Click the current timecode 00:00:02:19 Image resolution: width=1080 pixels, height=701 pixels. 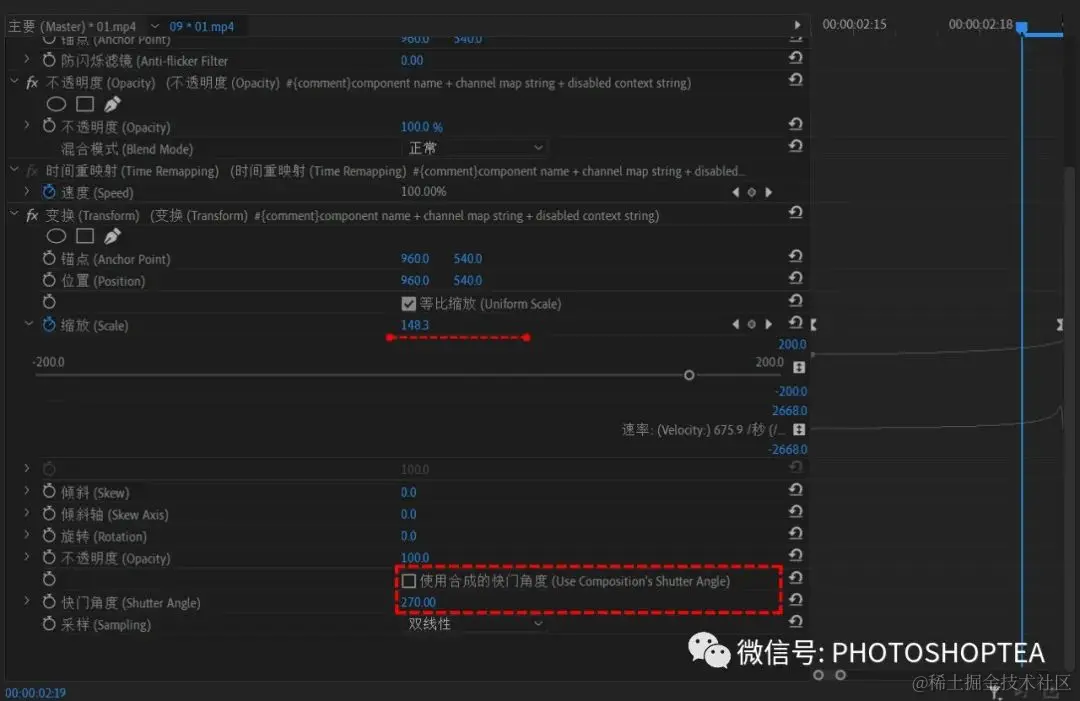[x=36, y=693]
